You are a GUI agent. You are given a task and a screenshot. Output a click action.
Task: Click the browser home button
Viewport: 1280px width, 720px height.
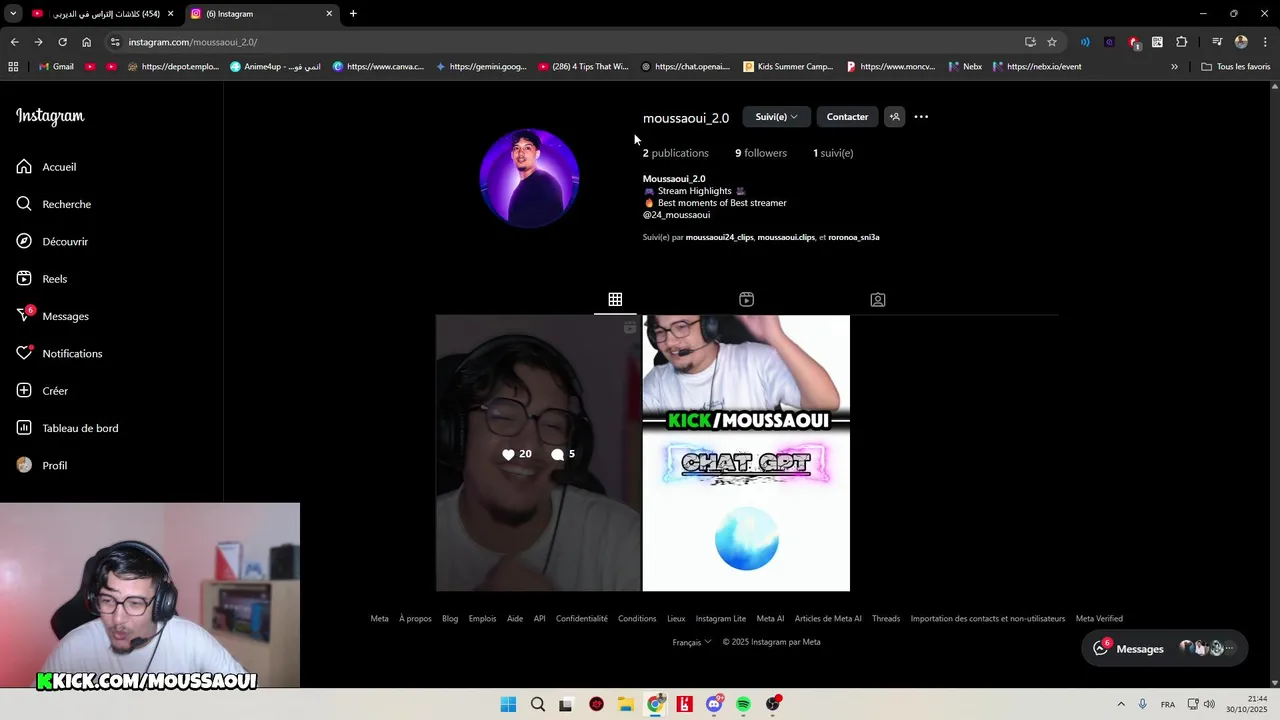tap(86, 42)
